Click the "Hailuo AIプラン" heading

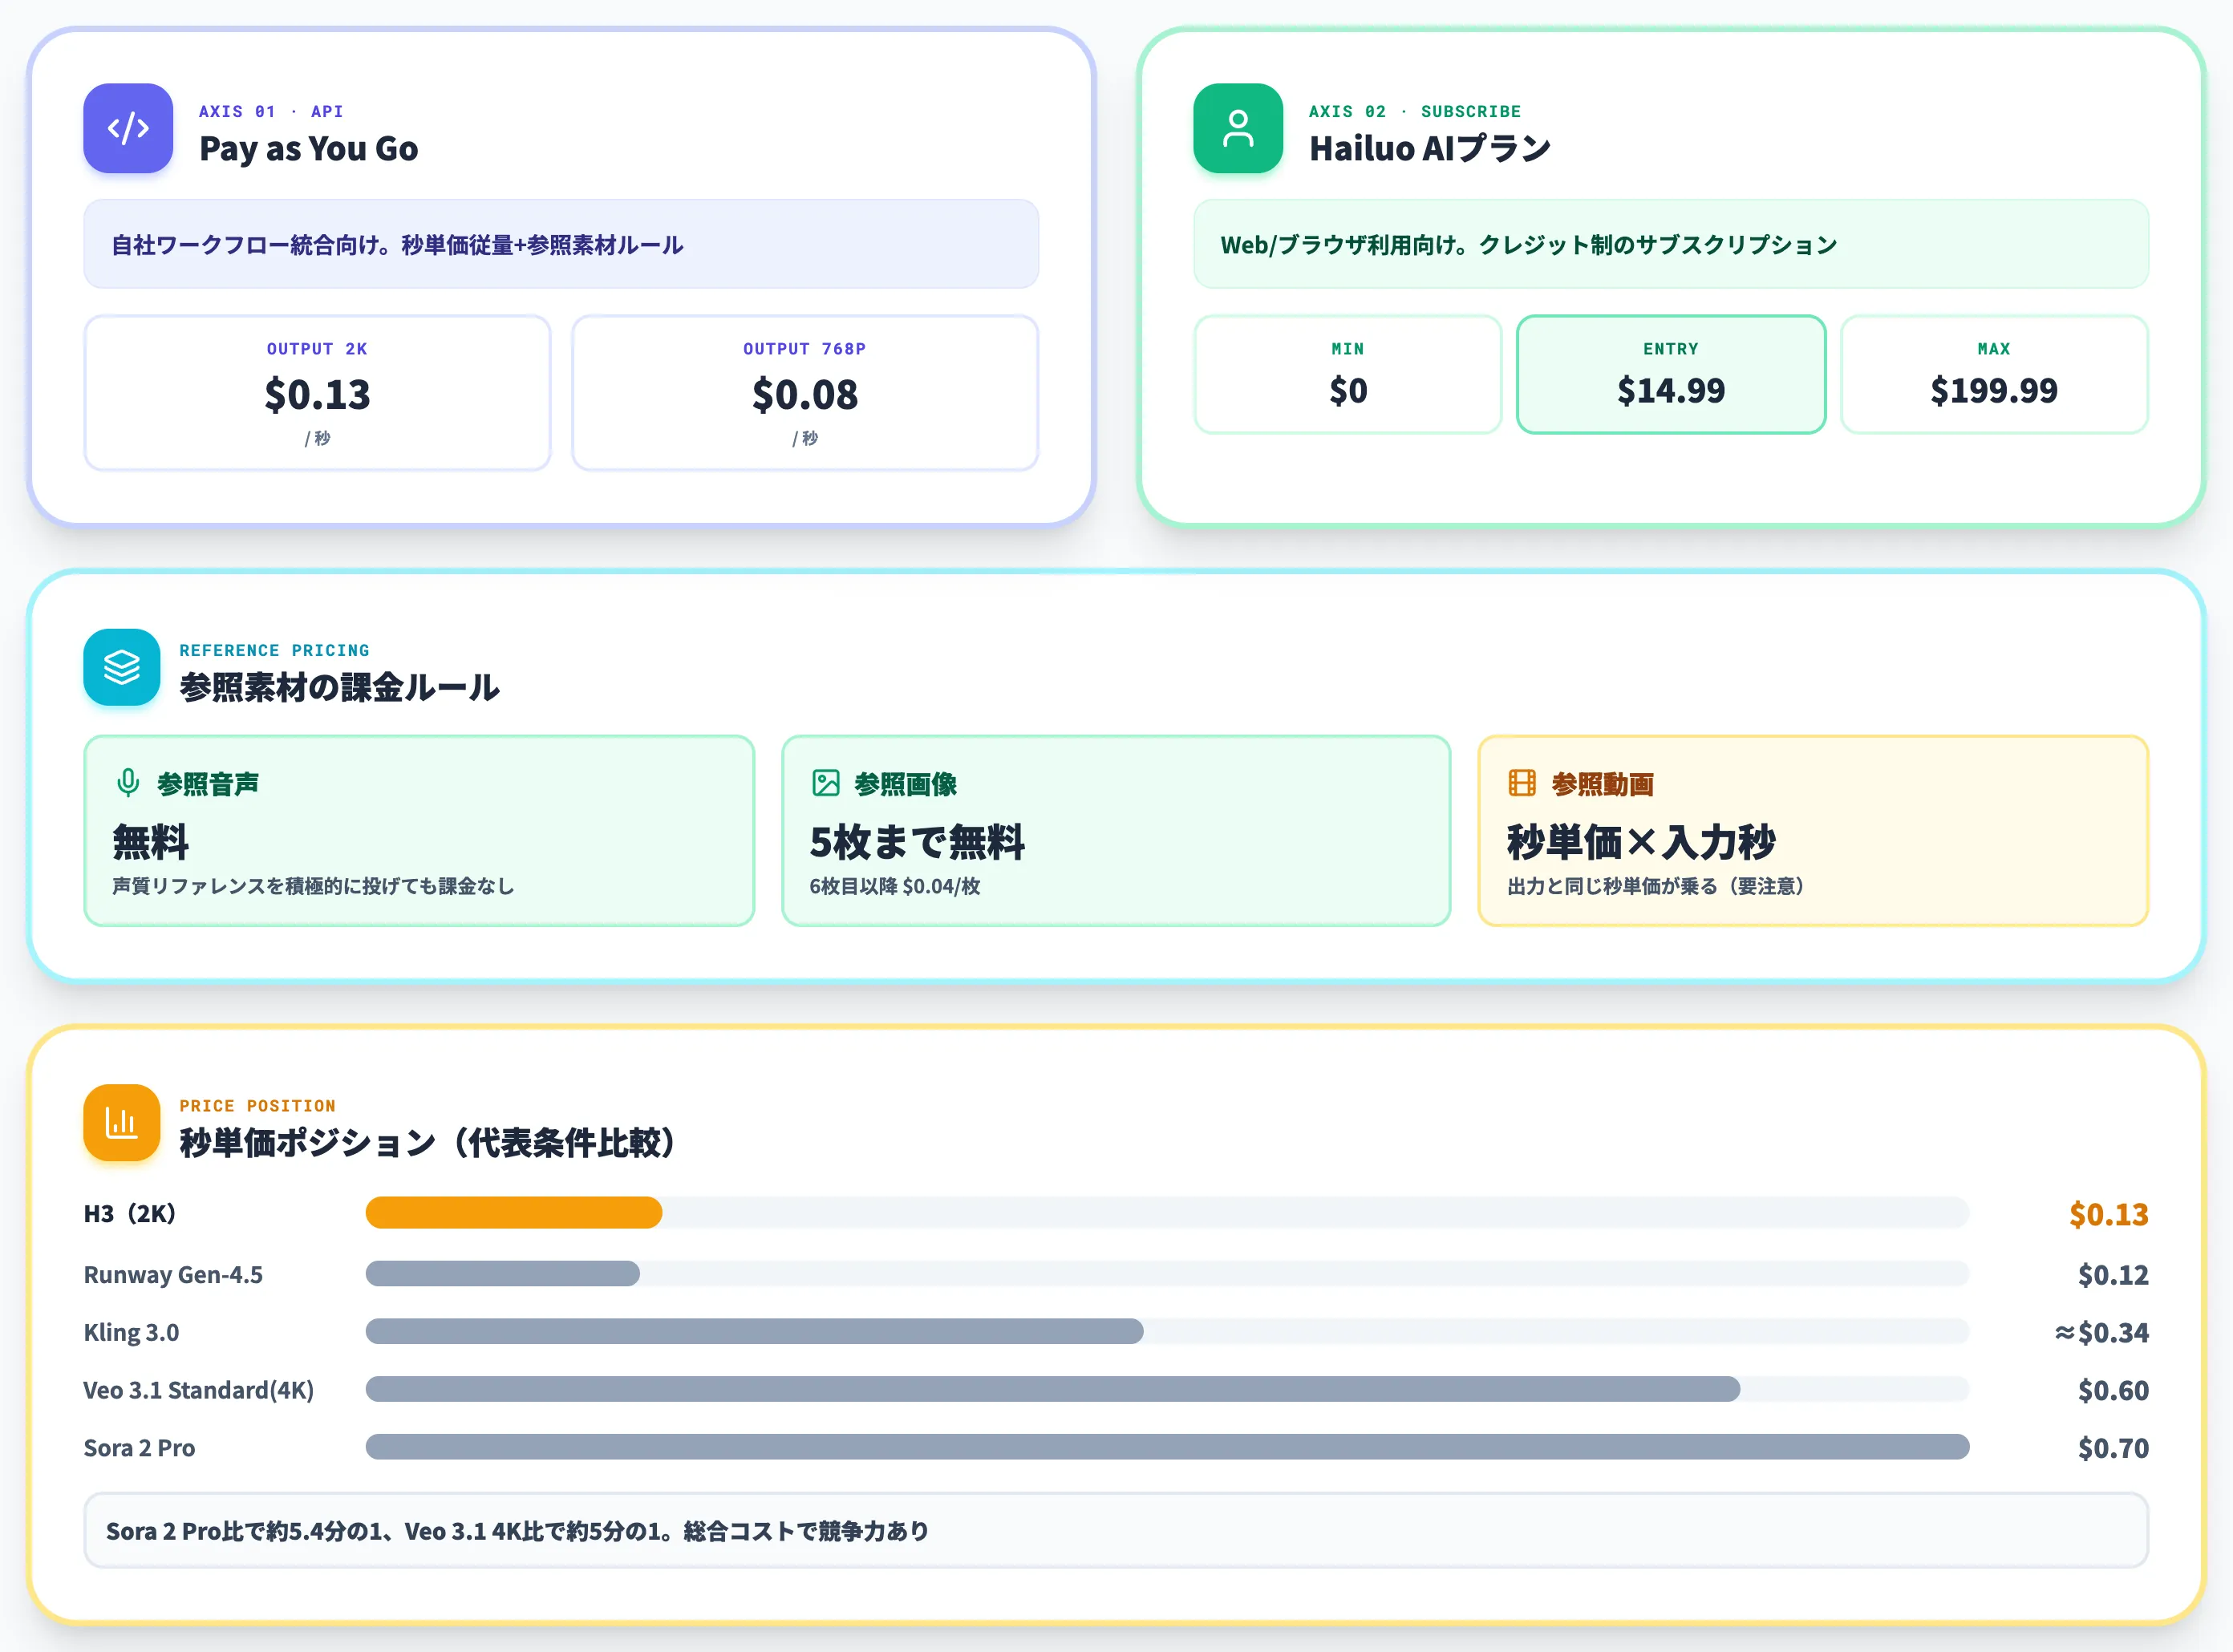(x=1430, y=149)
